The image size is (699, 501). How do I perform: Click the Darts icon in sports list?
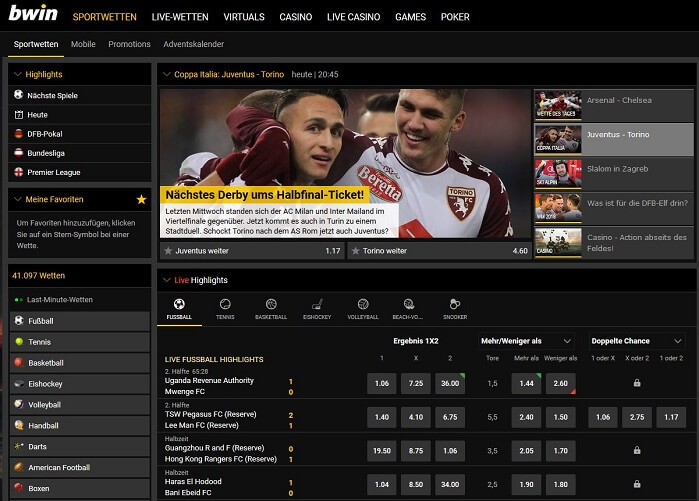(19, 446)
